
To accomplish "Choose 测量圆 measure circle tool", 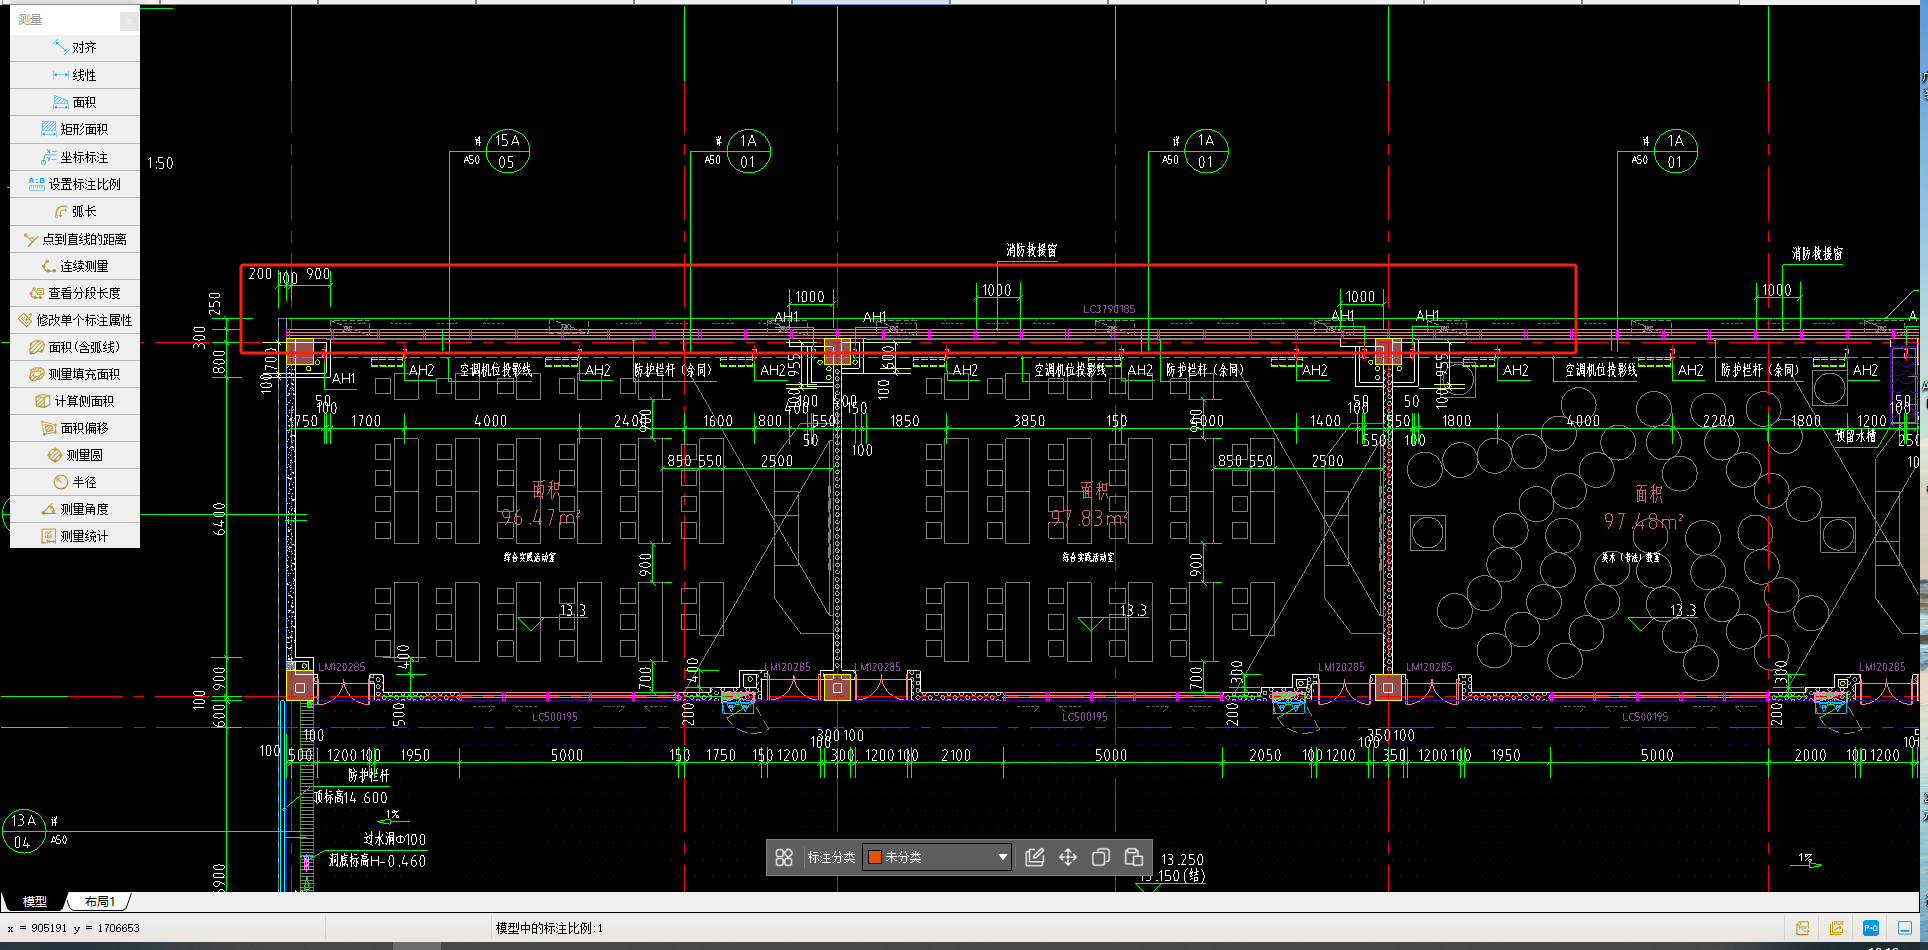I will point(75,455).
